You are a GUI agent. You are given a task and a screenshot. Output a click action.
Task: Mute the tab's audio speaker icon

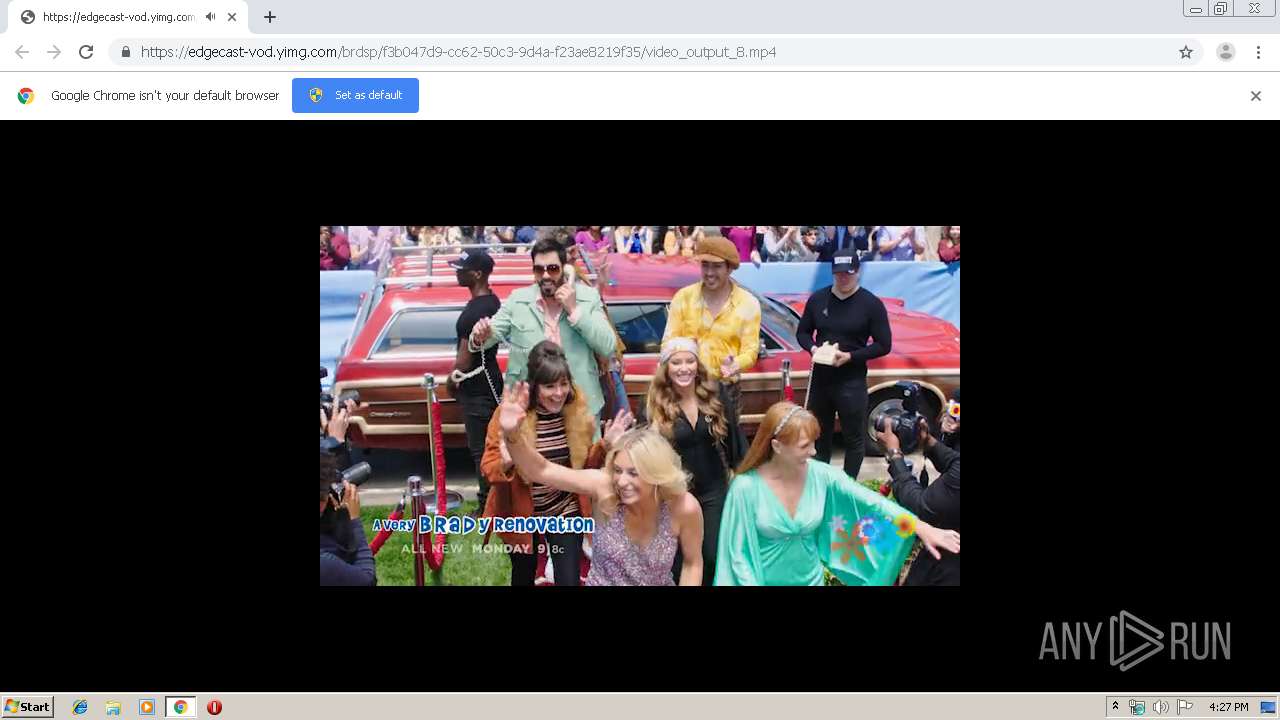[x=211, y=17]
